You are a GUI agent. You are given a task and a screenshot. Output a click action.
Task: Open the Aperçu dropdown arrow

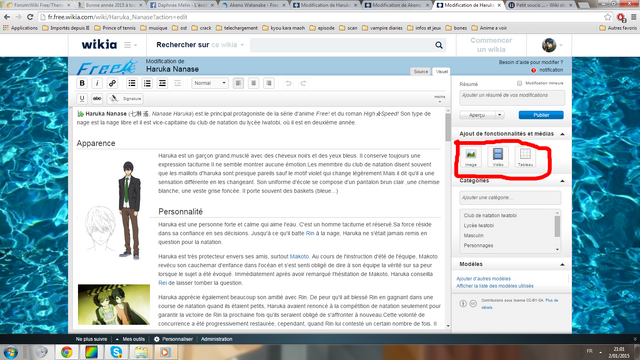[x=500, y=115]
